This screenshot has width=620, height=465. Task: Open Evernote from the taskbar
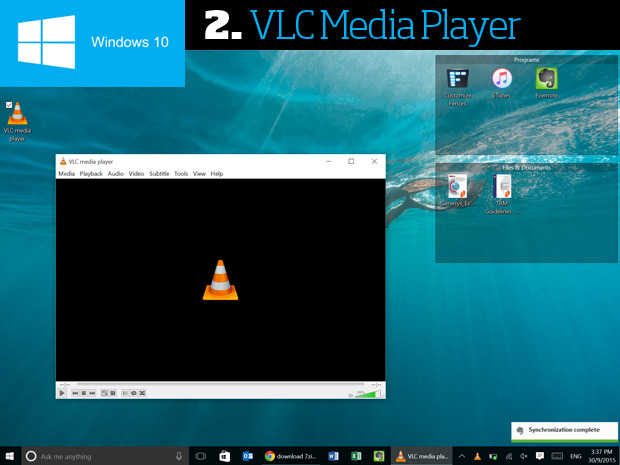[379, 456]
